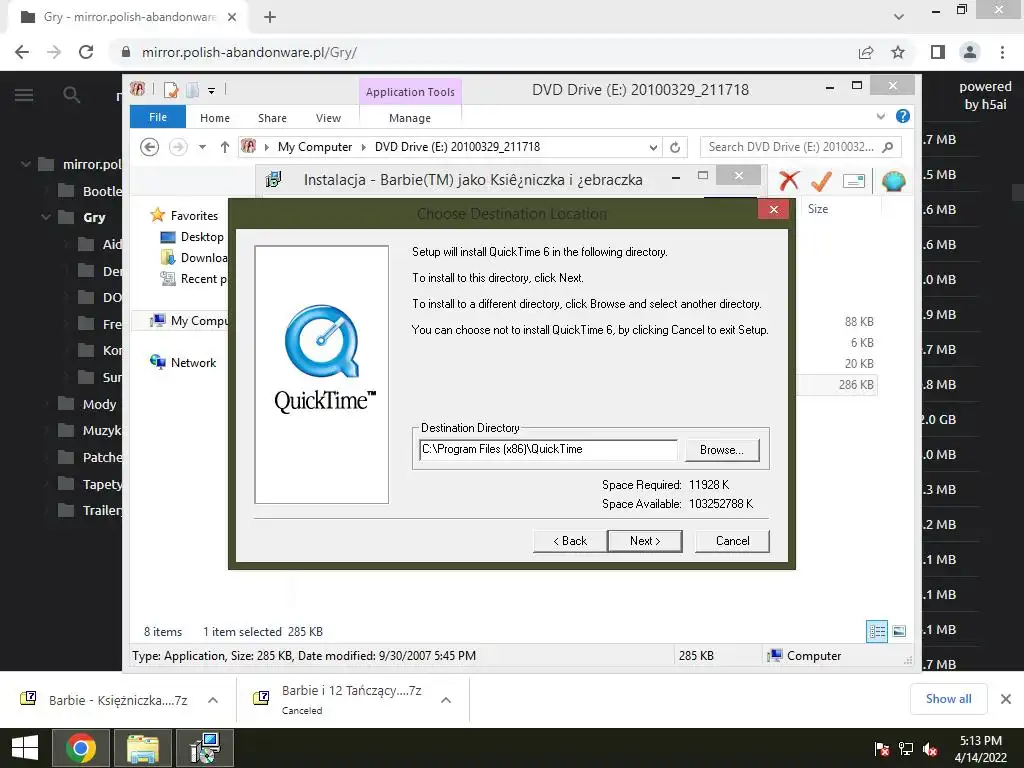Reload the Chrome page
1024x768 pixels.
pos(86,52)
